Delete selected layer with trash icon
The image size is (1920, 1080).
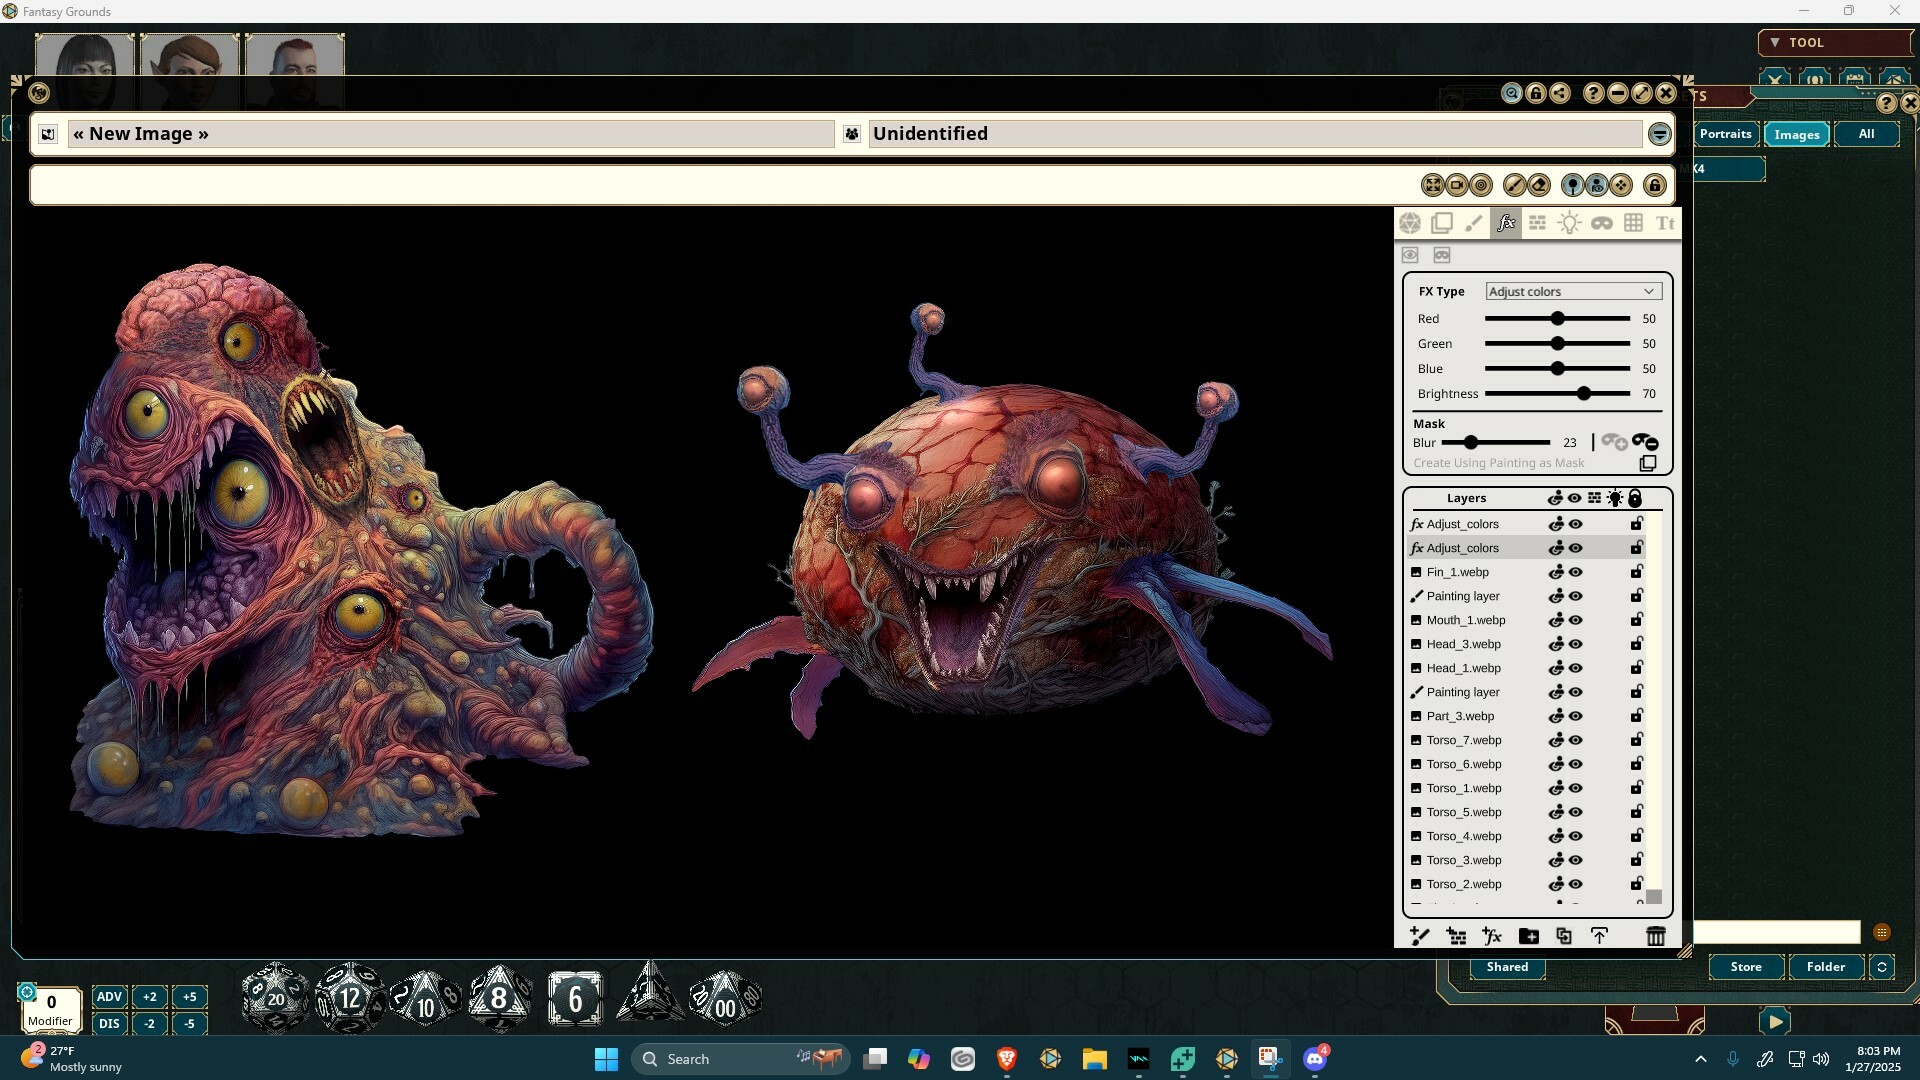pyautogui.click(x=1656, y=936)
